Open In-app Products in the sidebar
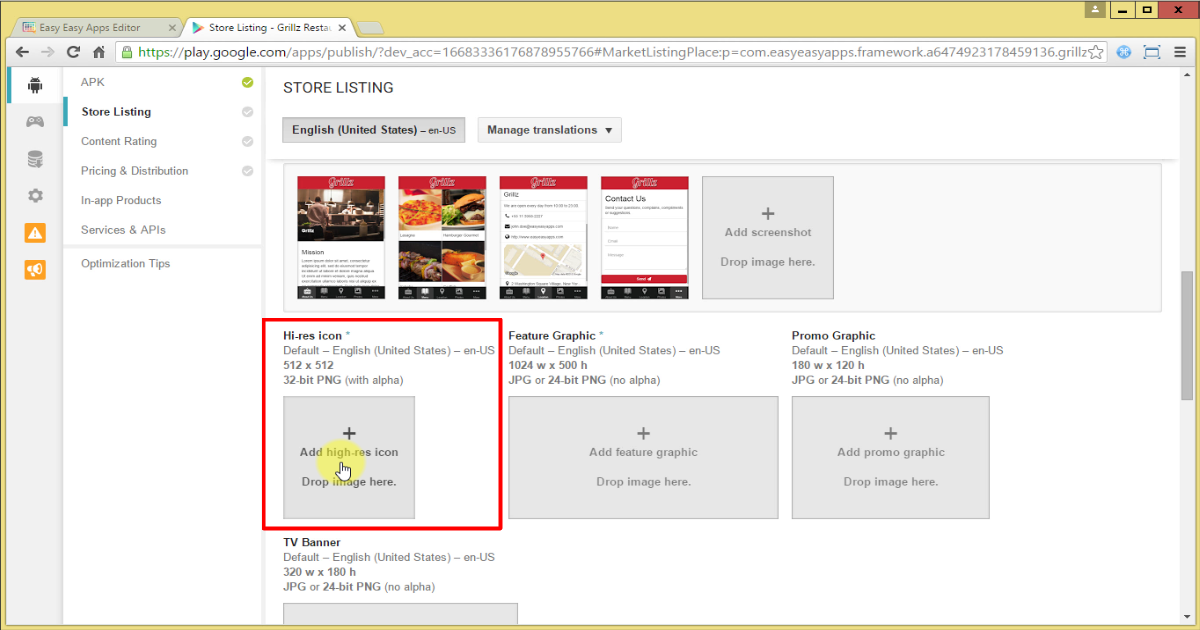The image size is (1200, 630). (x=121, y=200)
